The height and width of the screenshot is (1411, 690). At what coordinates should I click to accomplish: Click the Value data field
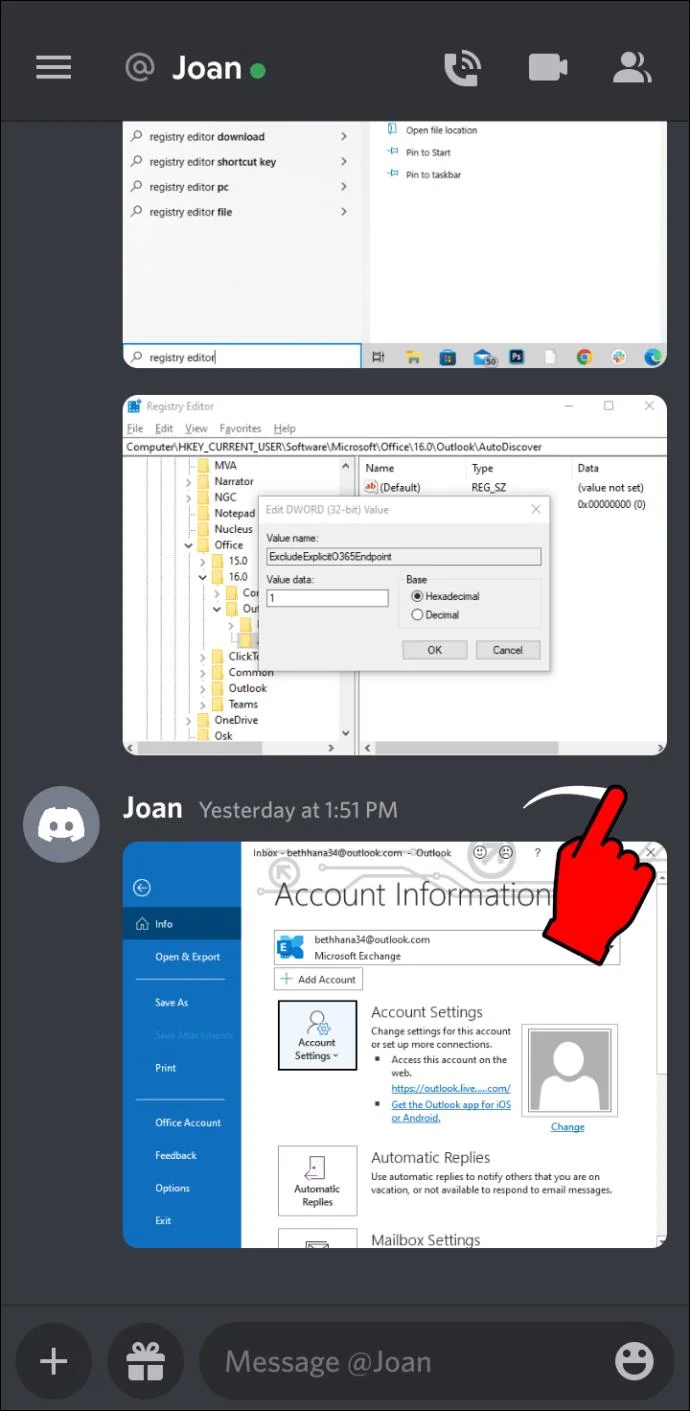pyautogui.click(x=327, y=598)
